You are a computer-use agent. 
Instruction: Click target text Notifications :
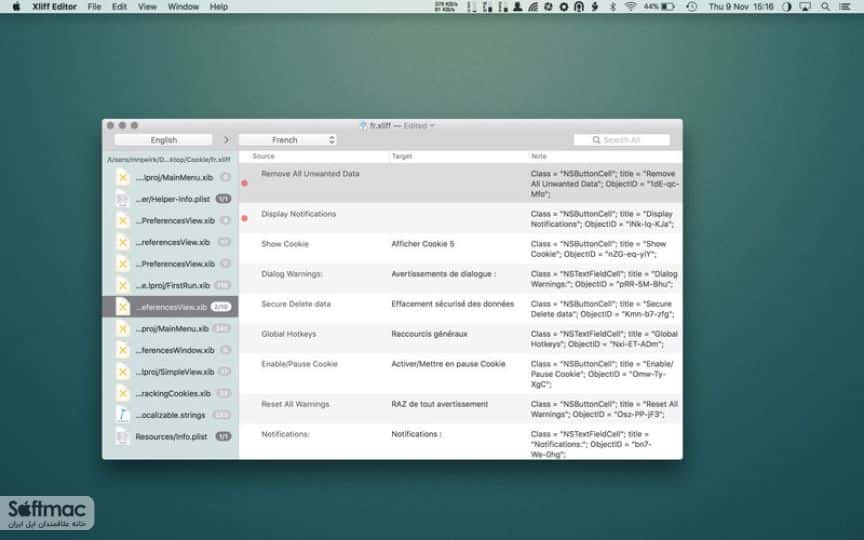pyautogui.click(x=417, y=434)
